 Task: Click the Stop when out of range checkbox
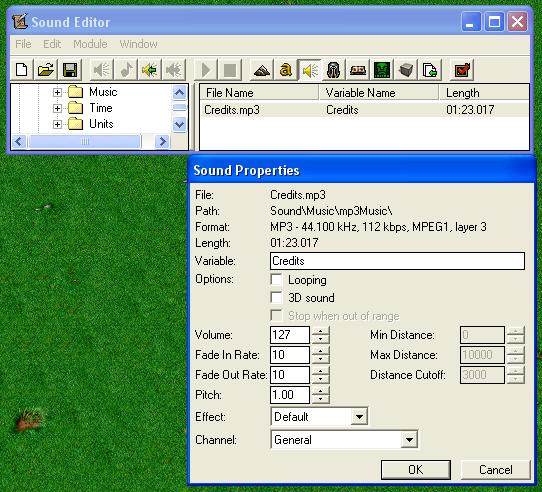[276, 315]
